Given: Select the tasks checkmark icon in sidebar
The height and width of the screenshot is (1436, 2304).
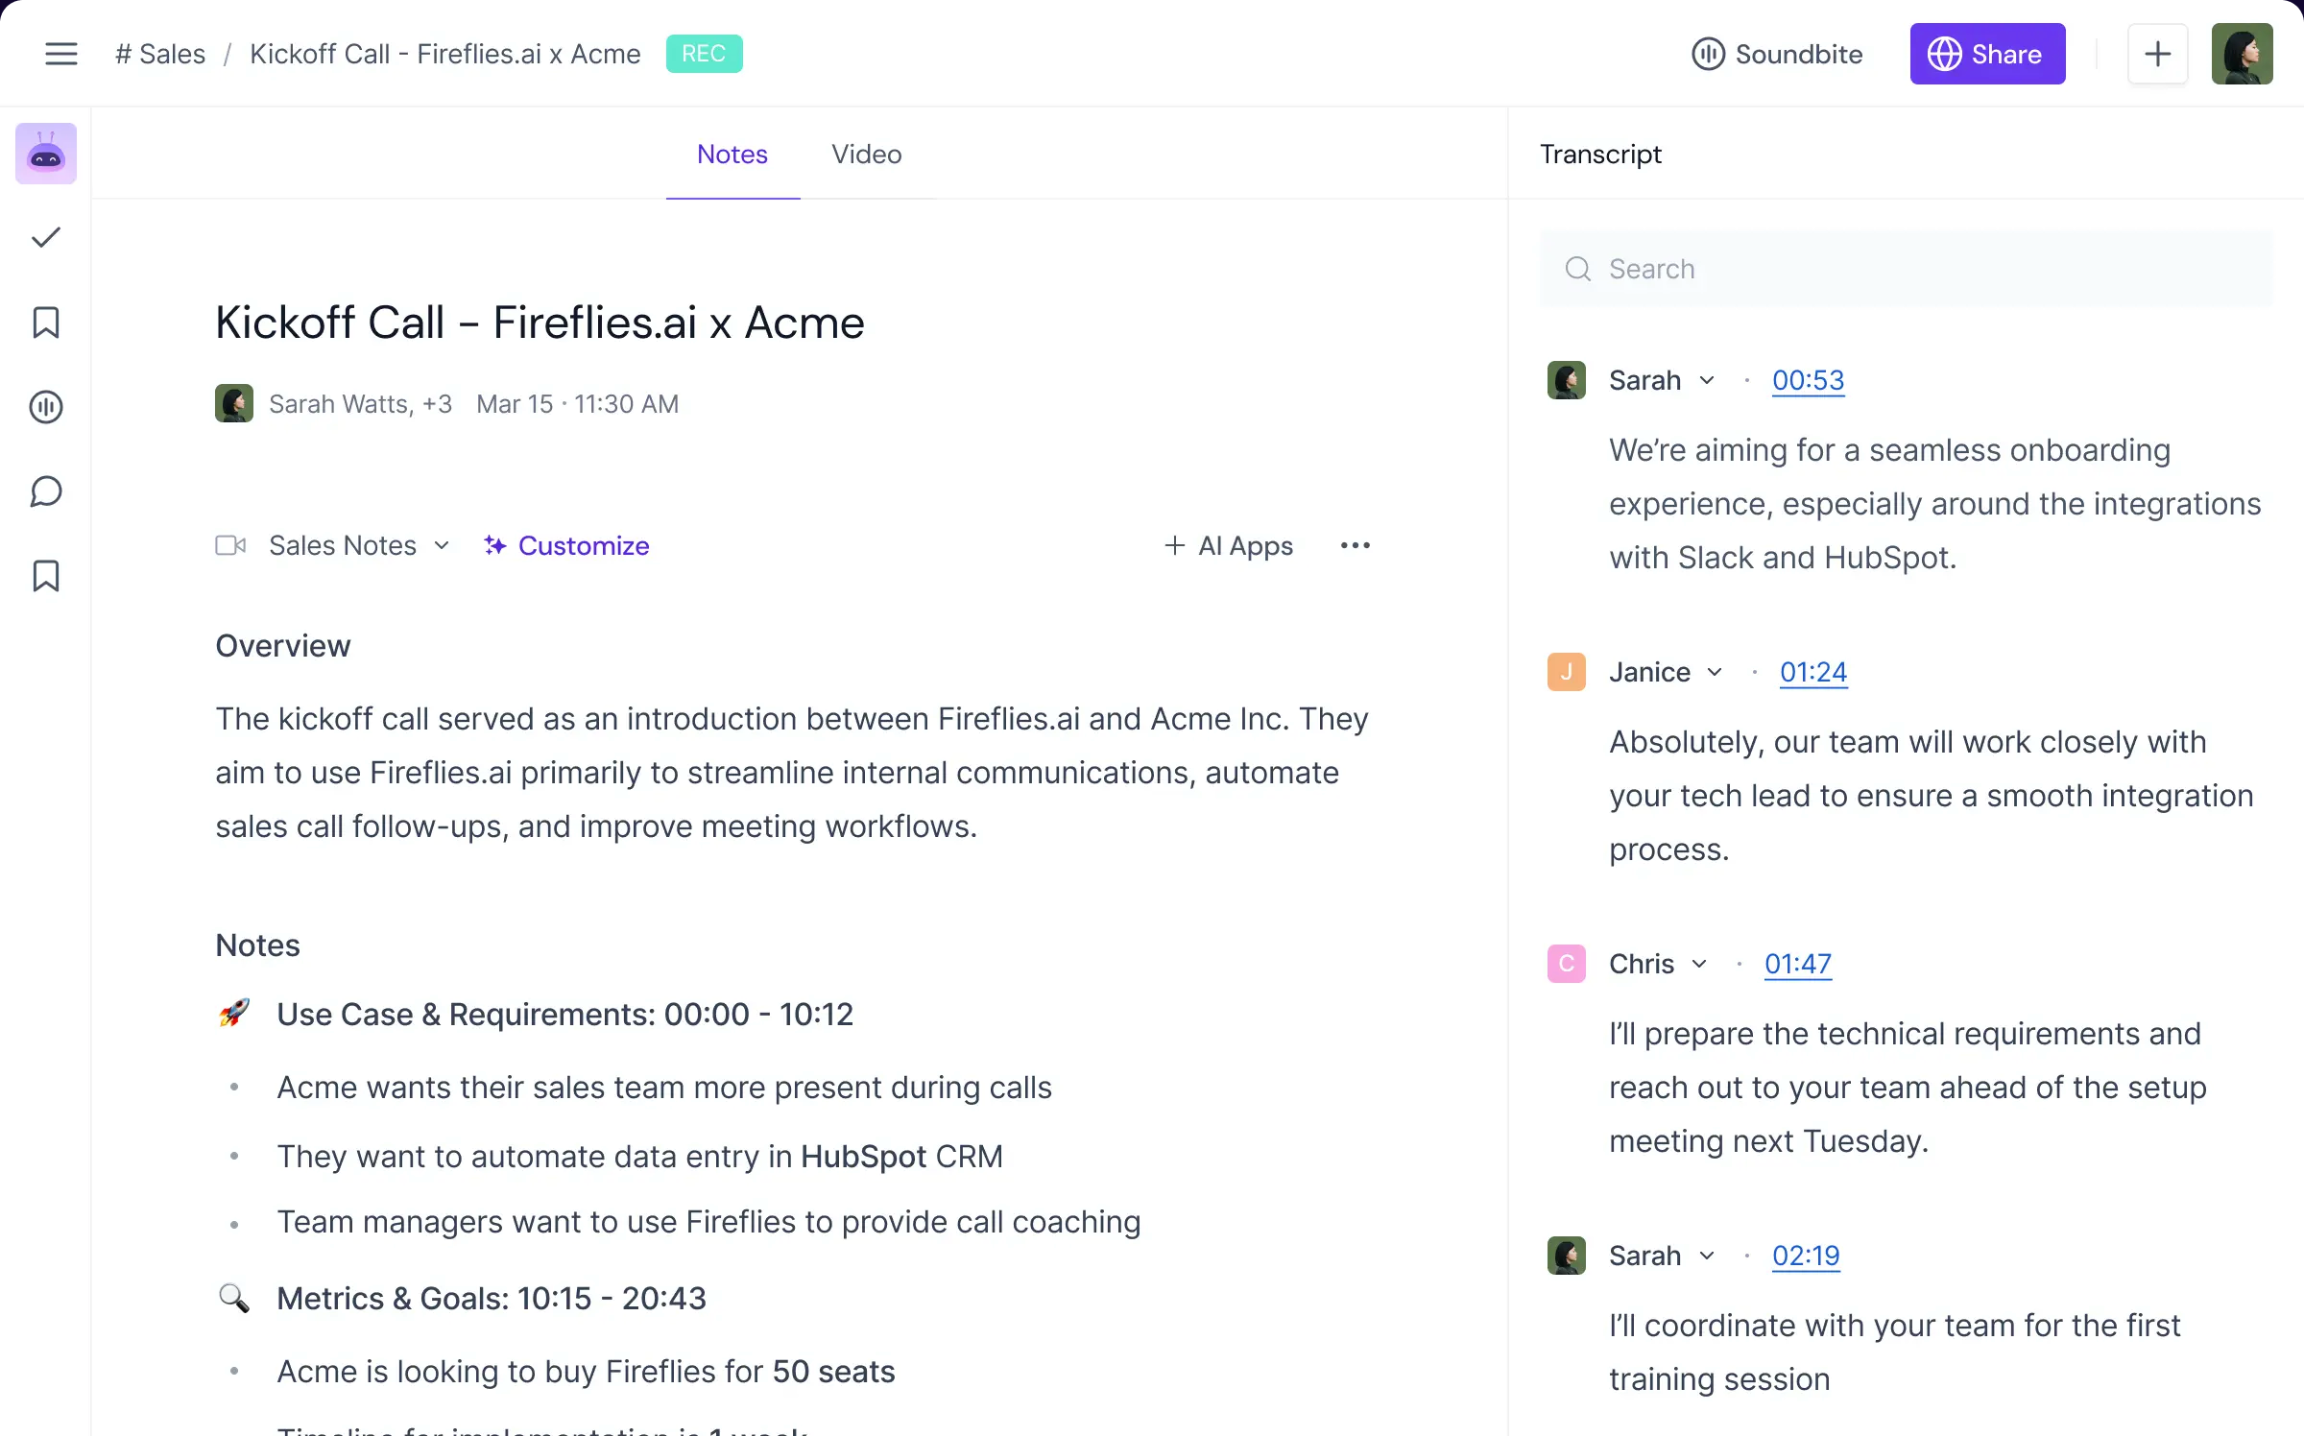Looking at the screenshot, I should (x=45, y=238).
